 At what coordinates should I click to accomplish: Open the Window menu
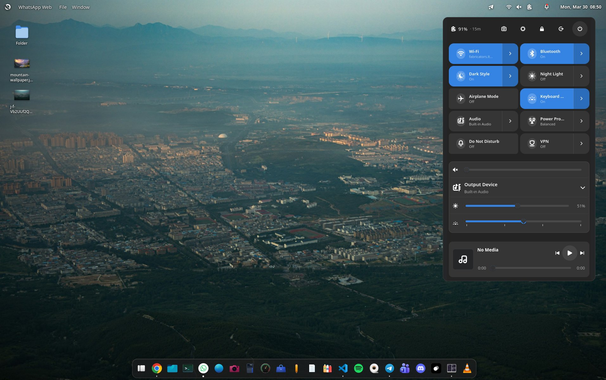(81, 7)
